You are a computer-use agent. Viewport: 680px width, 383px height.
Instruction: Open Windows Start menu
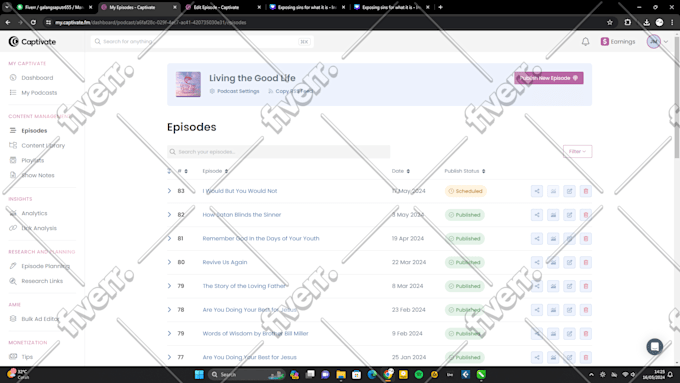[x=199, y=374]
